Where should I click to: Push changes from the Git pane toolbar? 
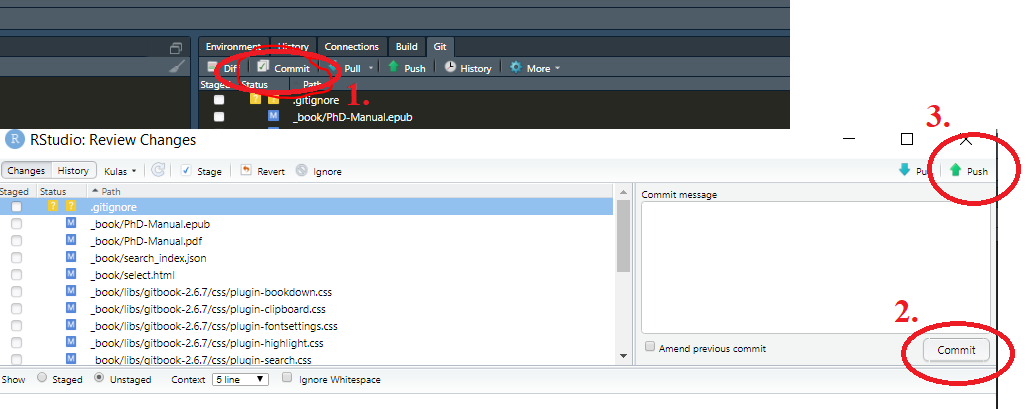coord(406,68)
